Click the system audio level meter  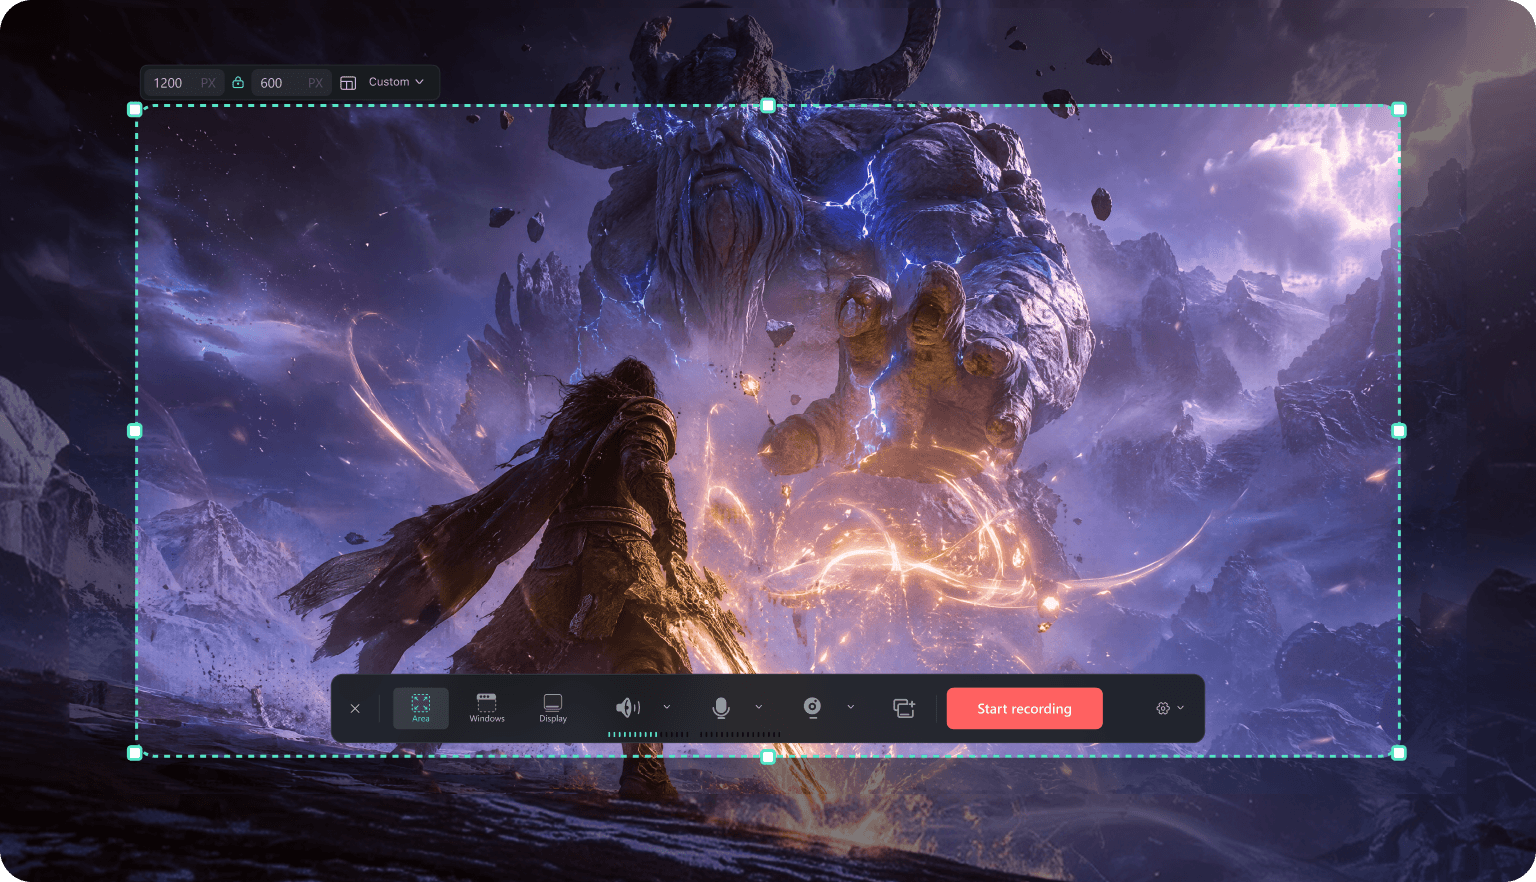tap(648, 735)
